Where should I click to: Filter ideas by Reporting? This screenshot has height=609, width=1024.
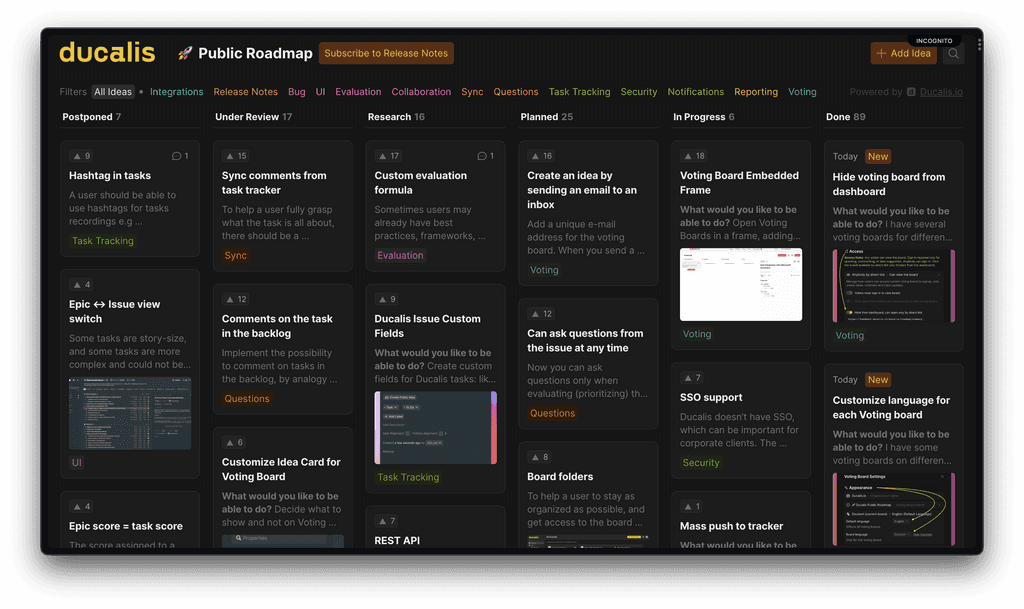pos(756,92)
